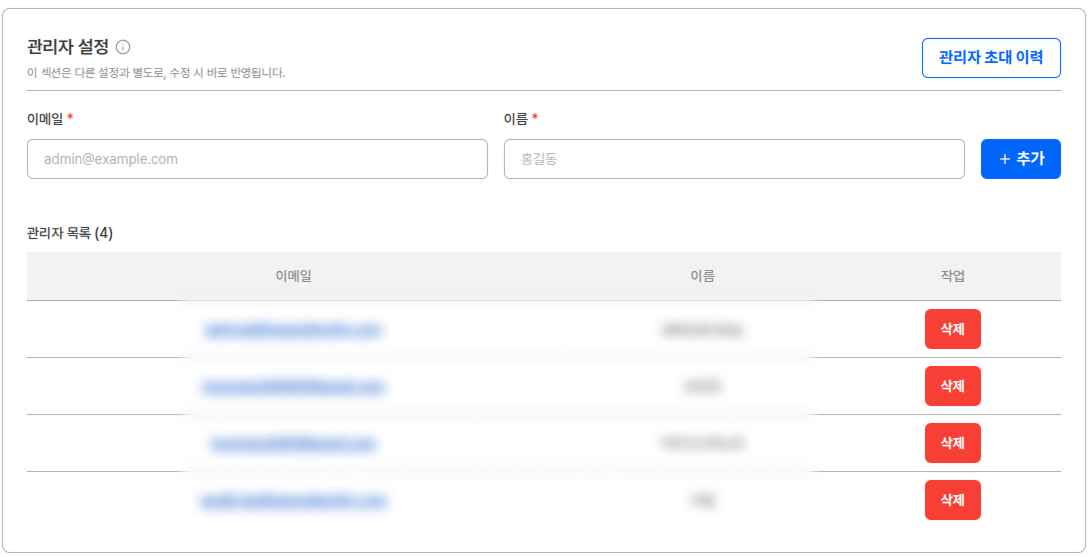Click the blue + 추가 button

(x=1020, y=159)
